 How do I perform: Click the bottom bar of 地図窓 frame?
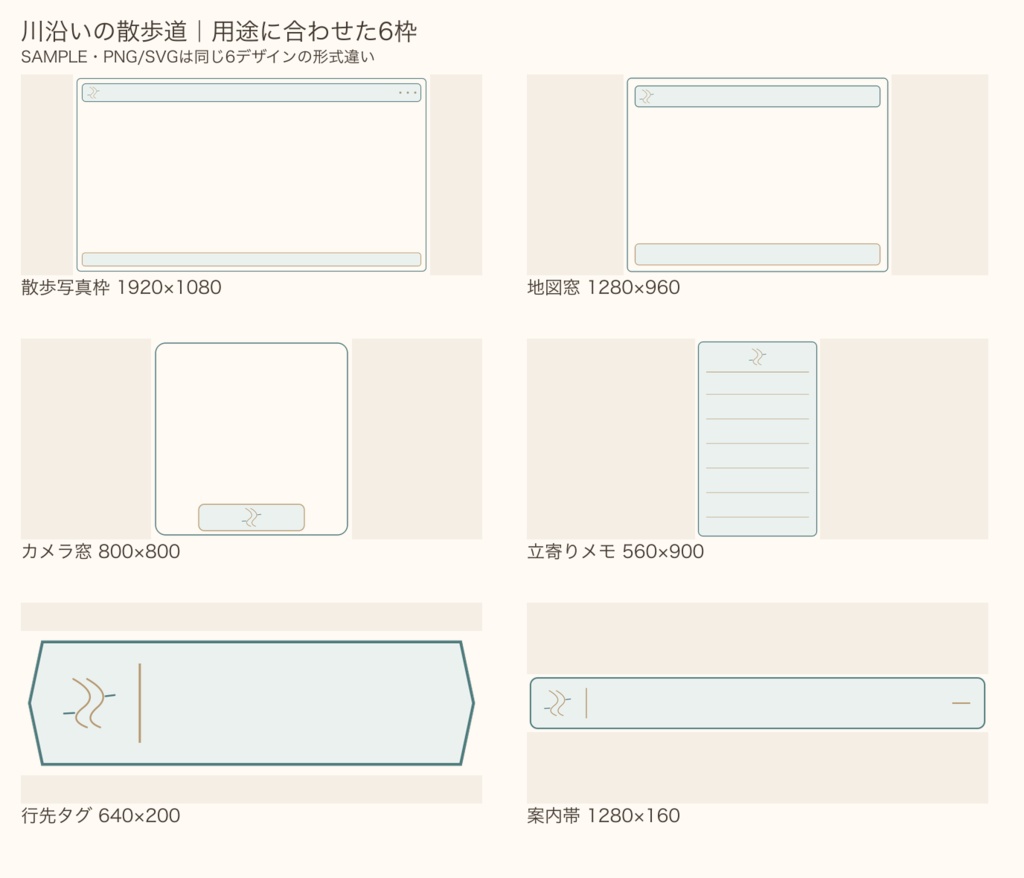click(758, 254)
